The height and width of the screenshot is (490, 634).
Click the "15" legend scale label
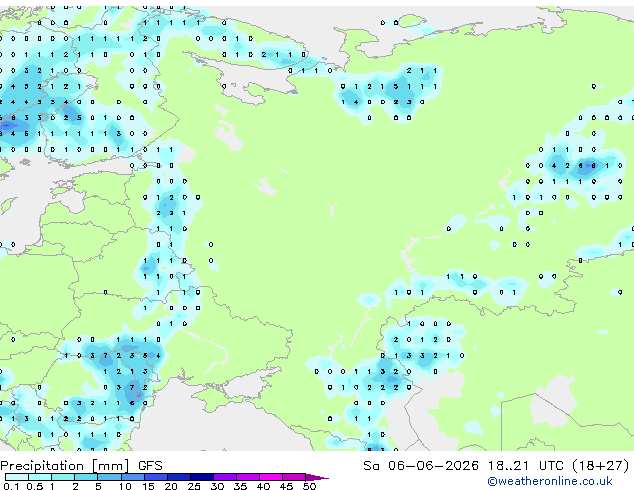pyautogui.click(x=148, y=486)
